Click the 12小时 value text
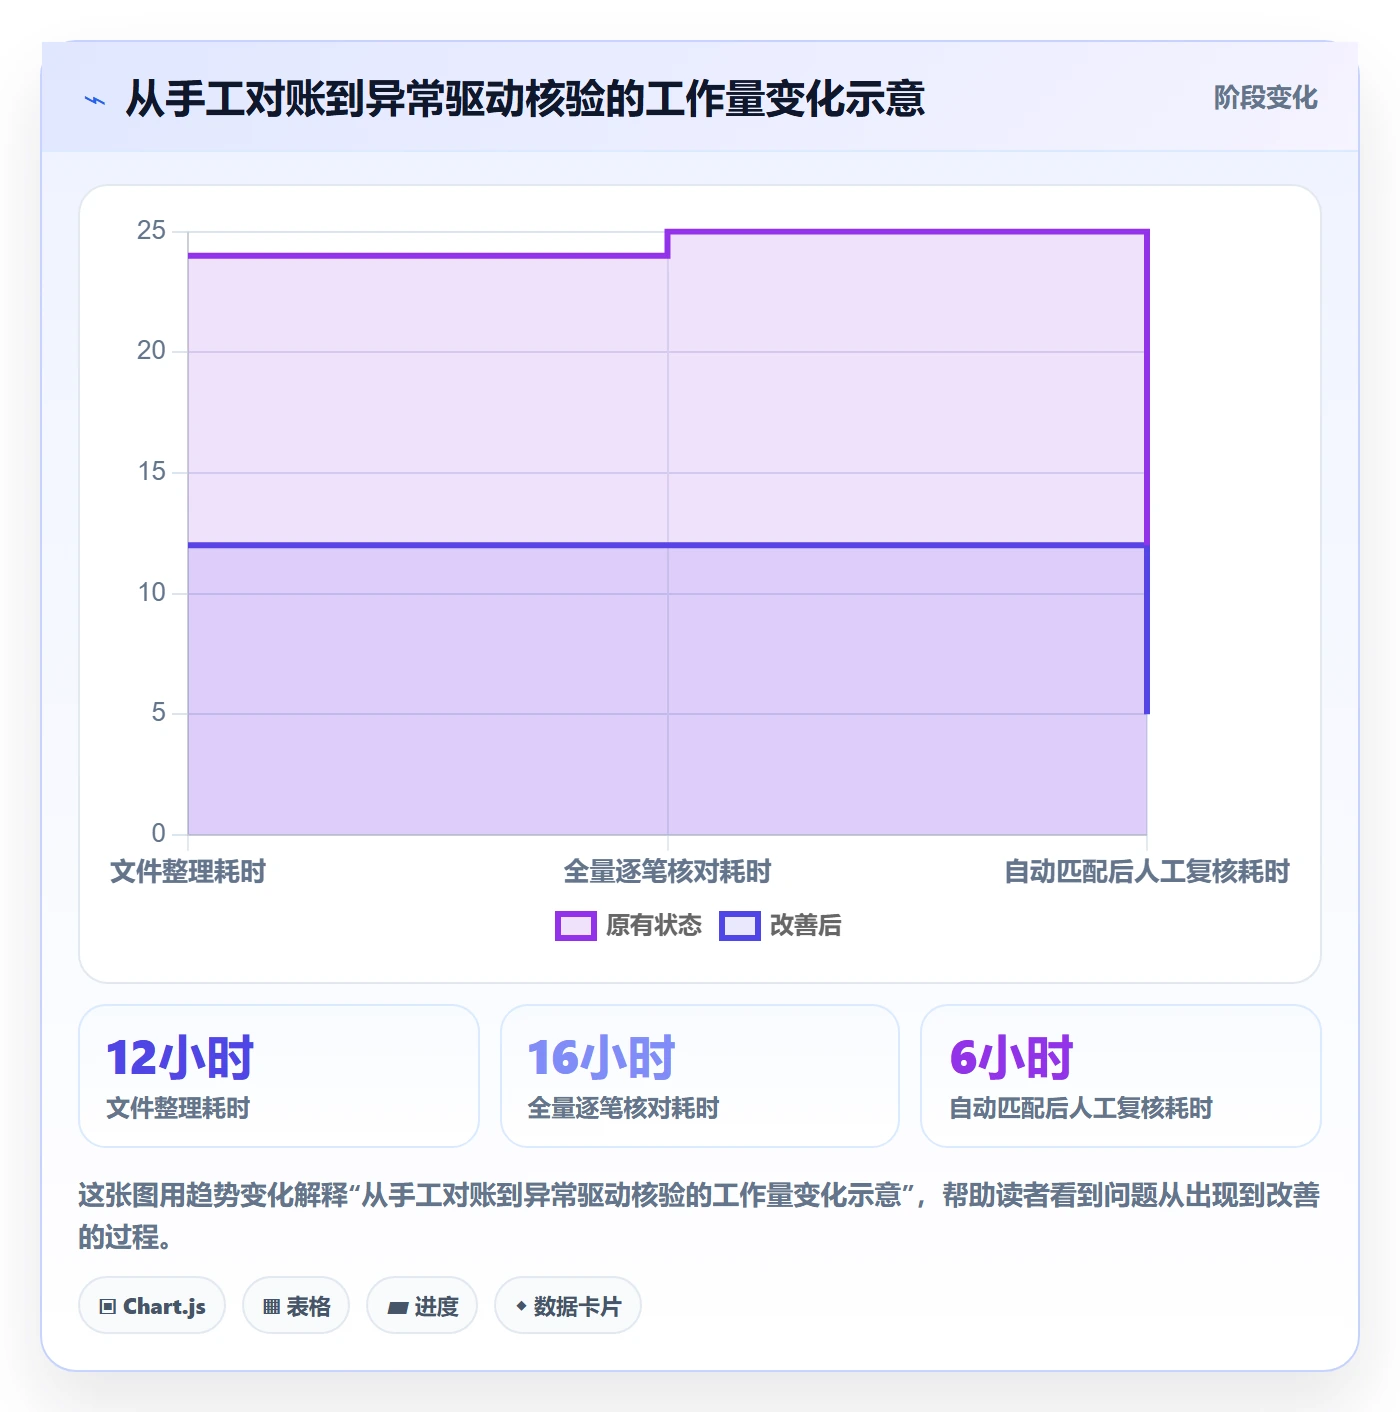Viewport: 1400px width, 1412px height. pyautogui.click(x=180, y=1058)
